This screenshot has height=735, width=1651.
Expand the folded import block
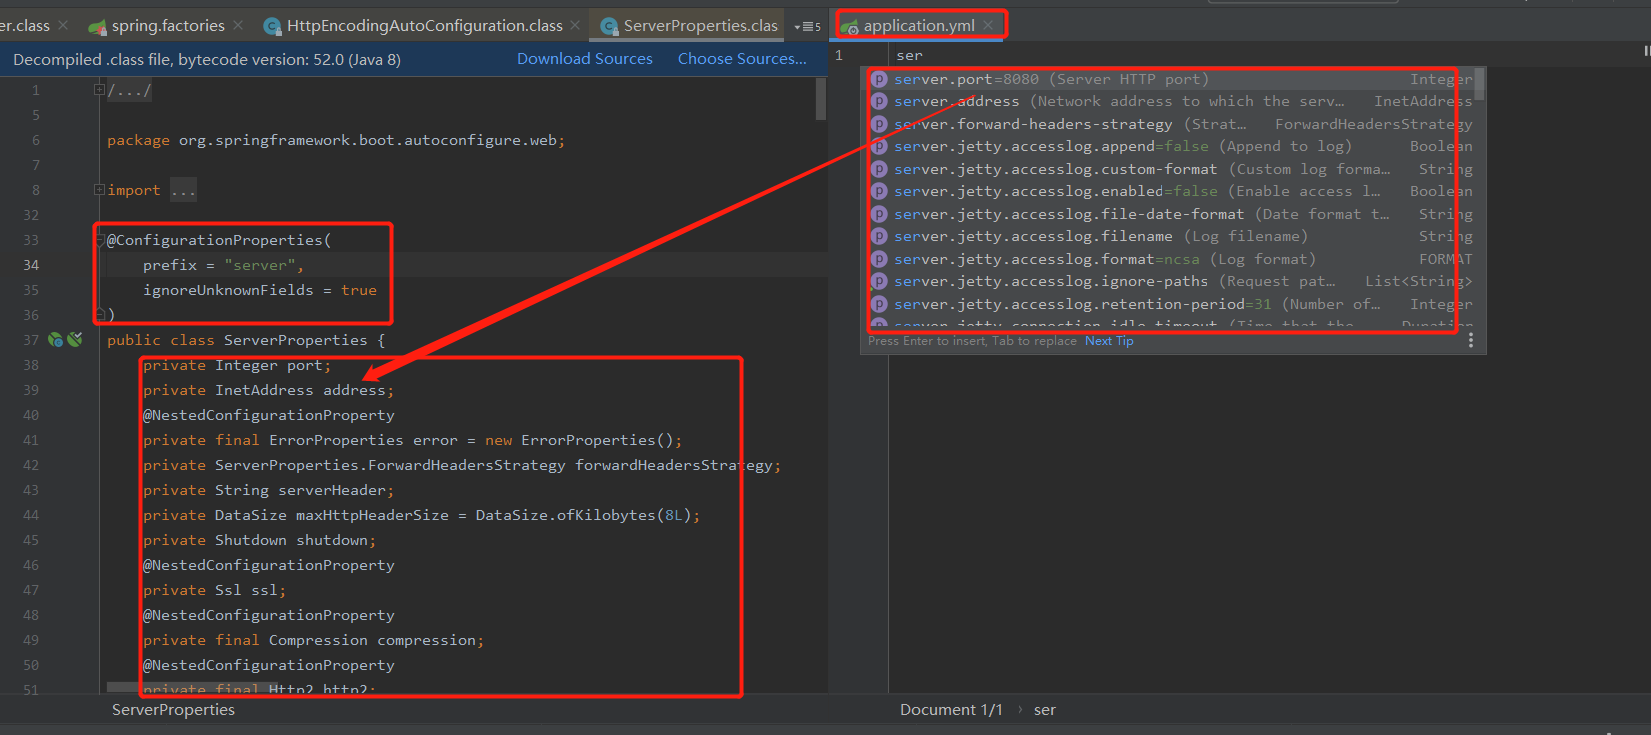(x=99, y=190)
